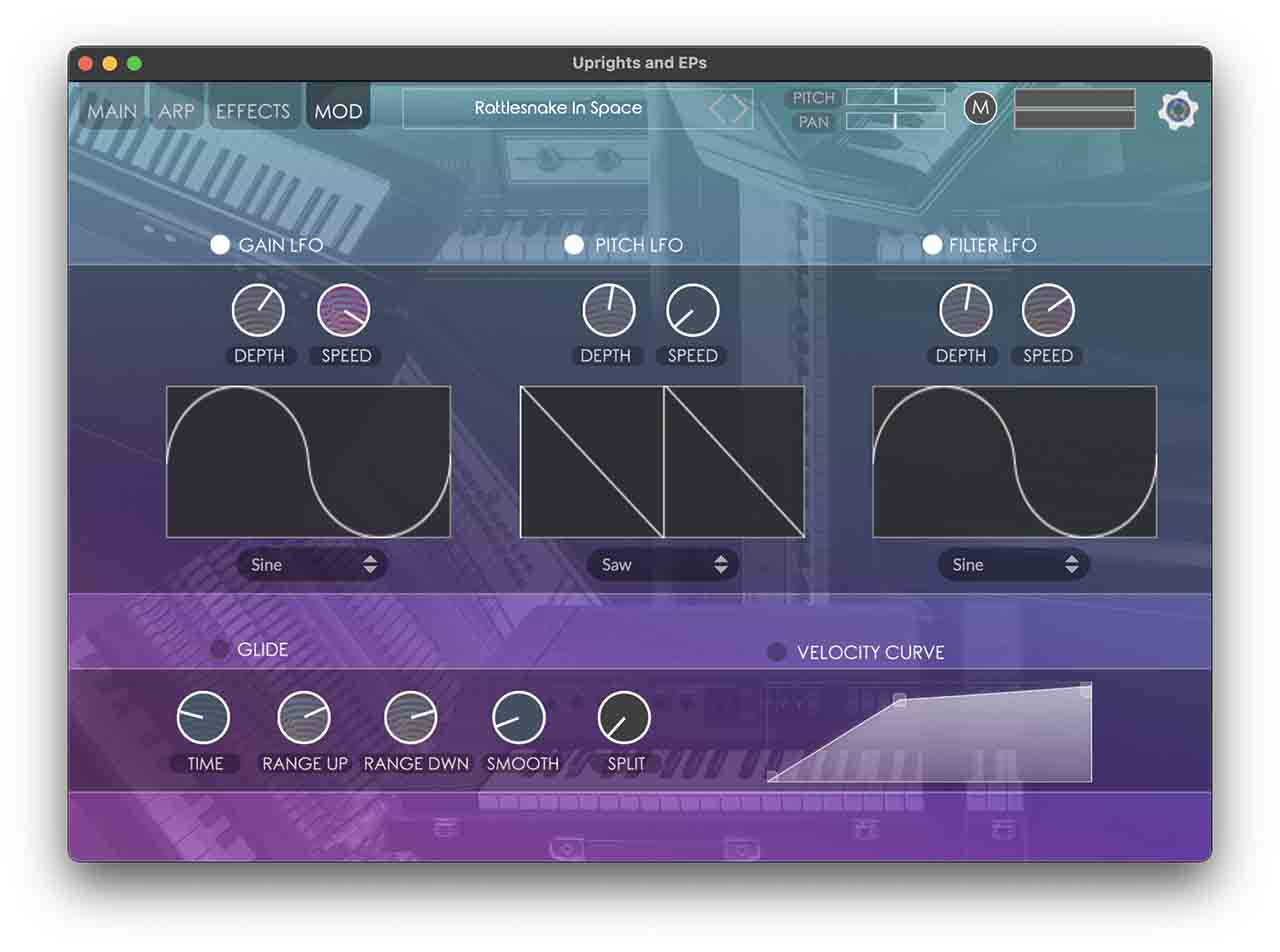The height and width of the screenshot is (952, 1280).
Task: Toggle the Gain LFO on/off
Action: 220,245
